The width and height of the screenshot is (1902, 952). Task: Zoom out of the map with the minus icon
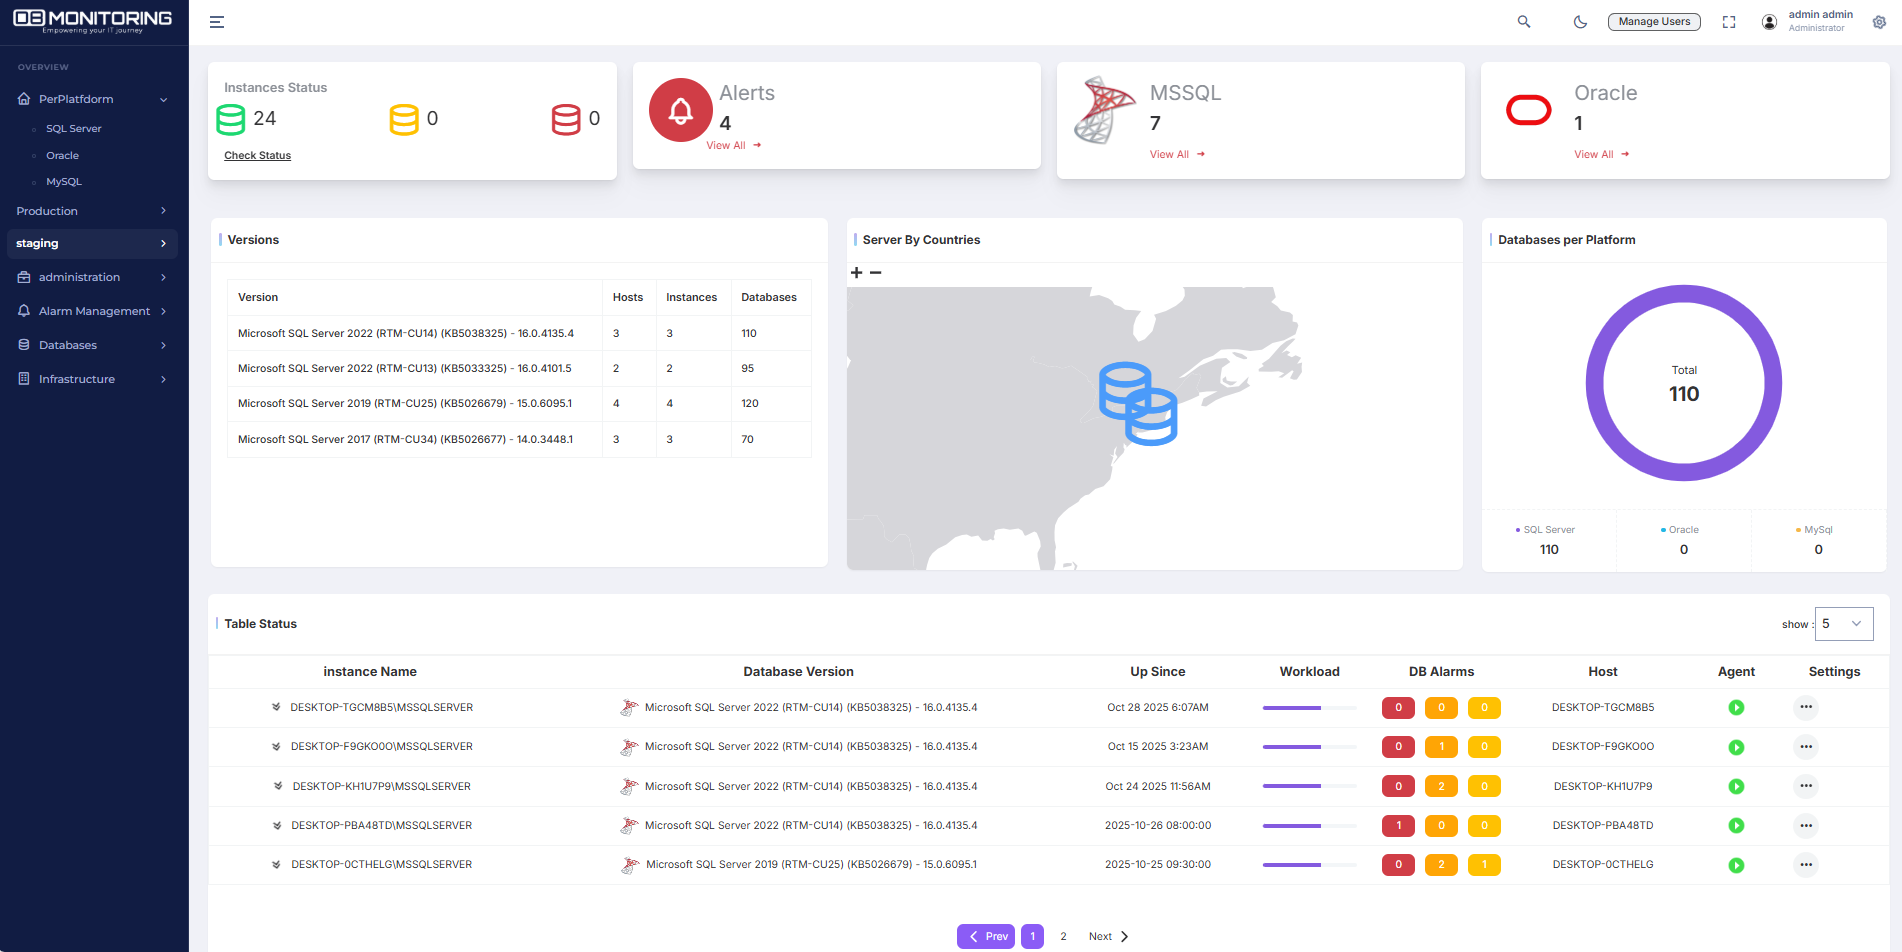tap(876, 272)
